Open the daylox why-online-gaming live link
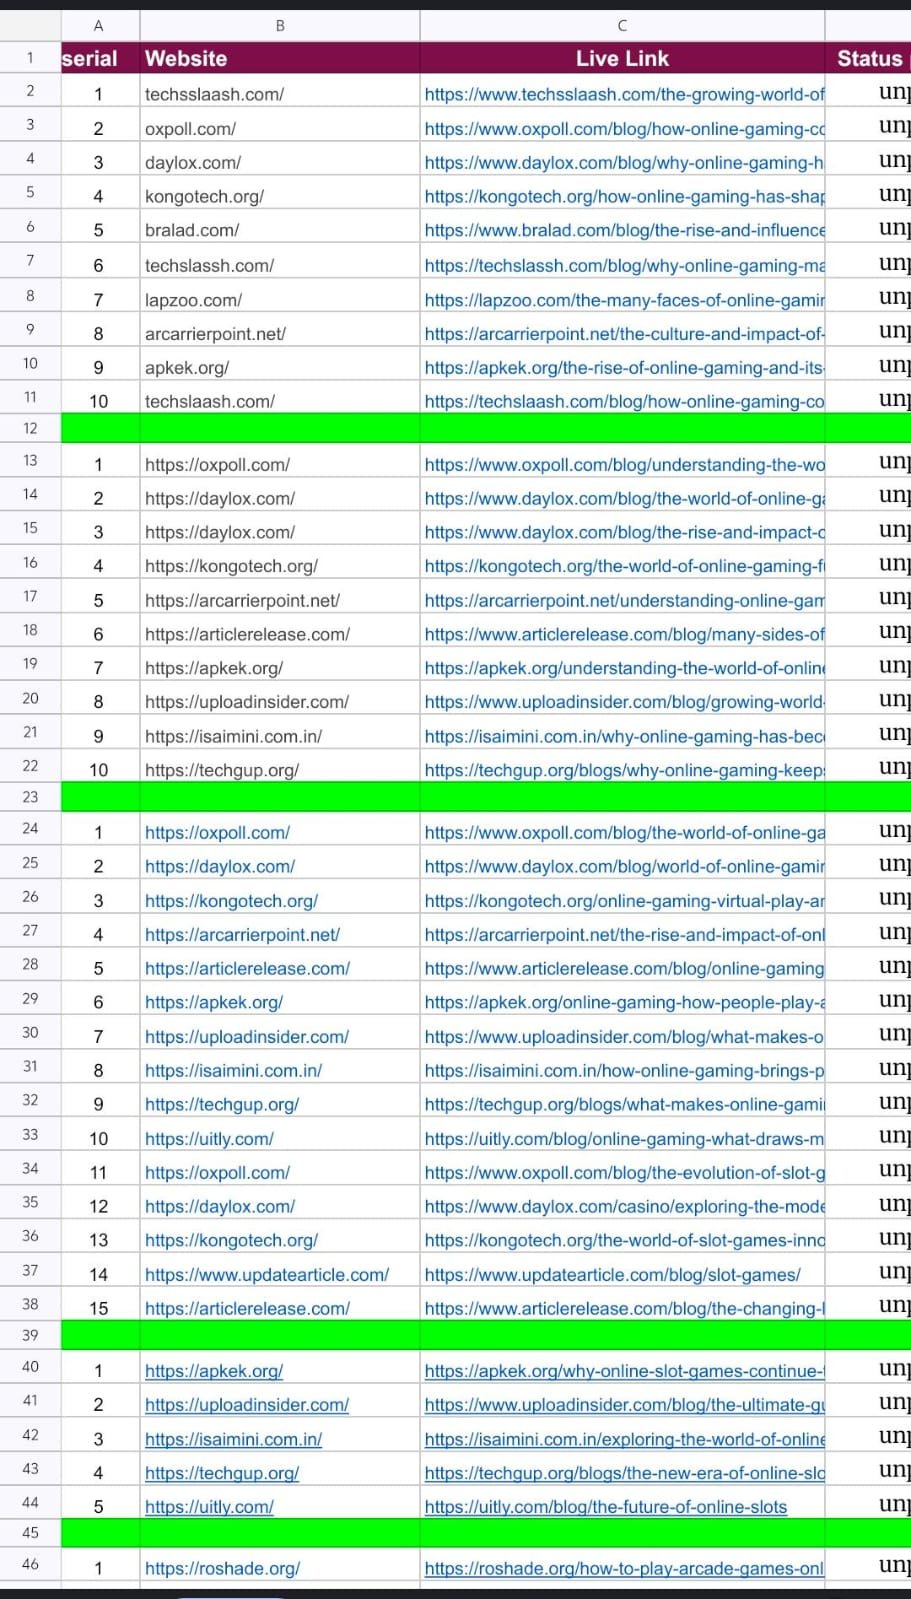Screen dimensions: 911x1599 coord(624,162)
